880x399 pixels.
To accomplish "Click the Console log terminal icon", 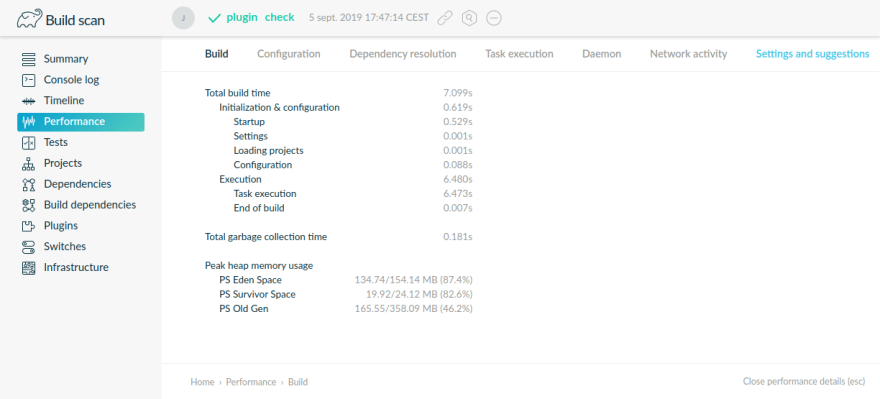I will pyautogui.click(x=28, y=80).
